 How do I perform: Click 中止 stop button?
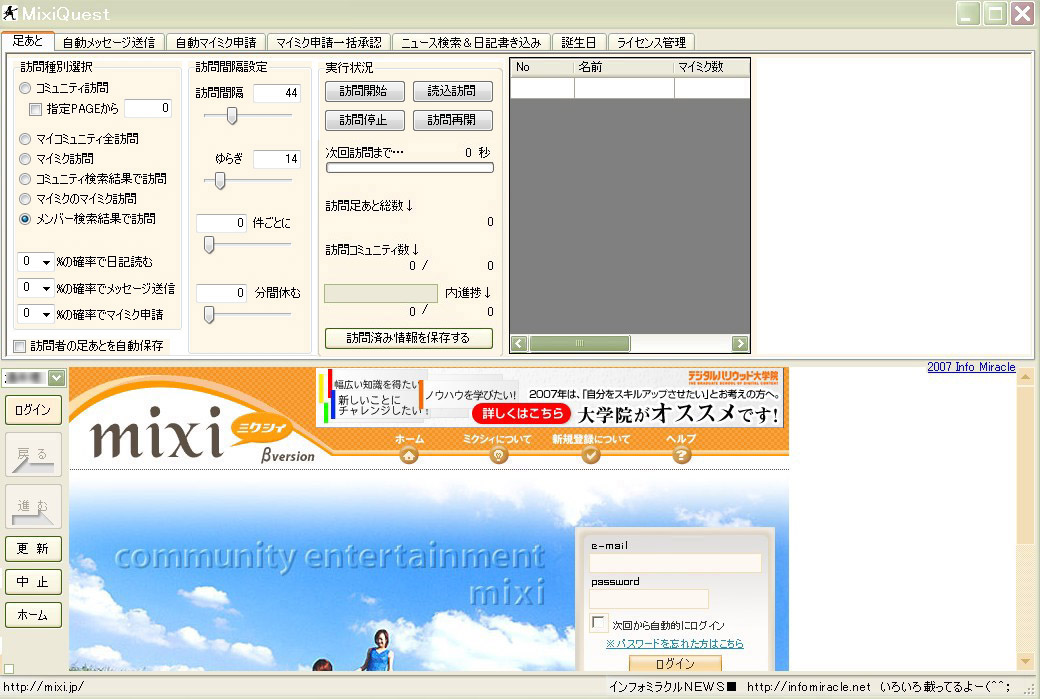pyautogui.click(x=33, y=582)
